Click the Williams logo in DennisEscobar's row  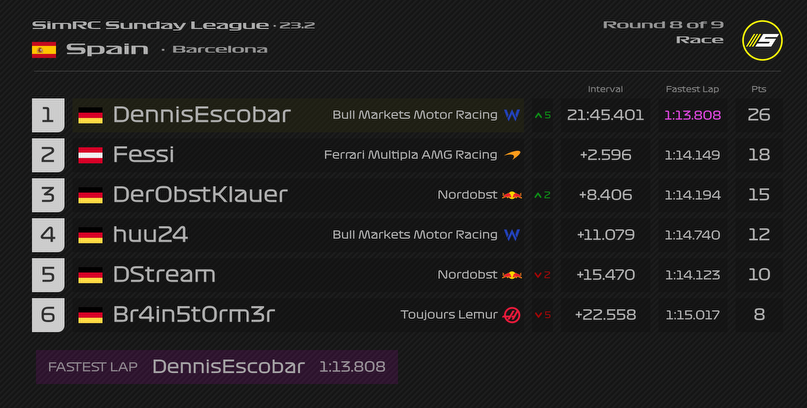pos(512,115)
